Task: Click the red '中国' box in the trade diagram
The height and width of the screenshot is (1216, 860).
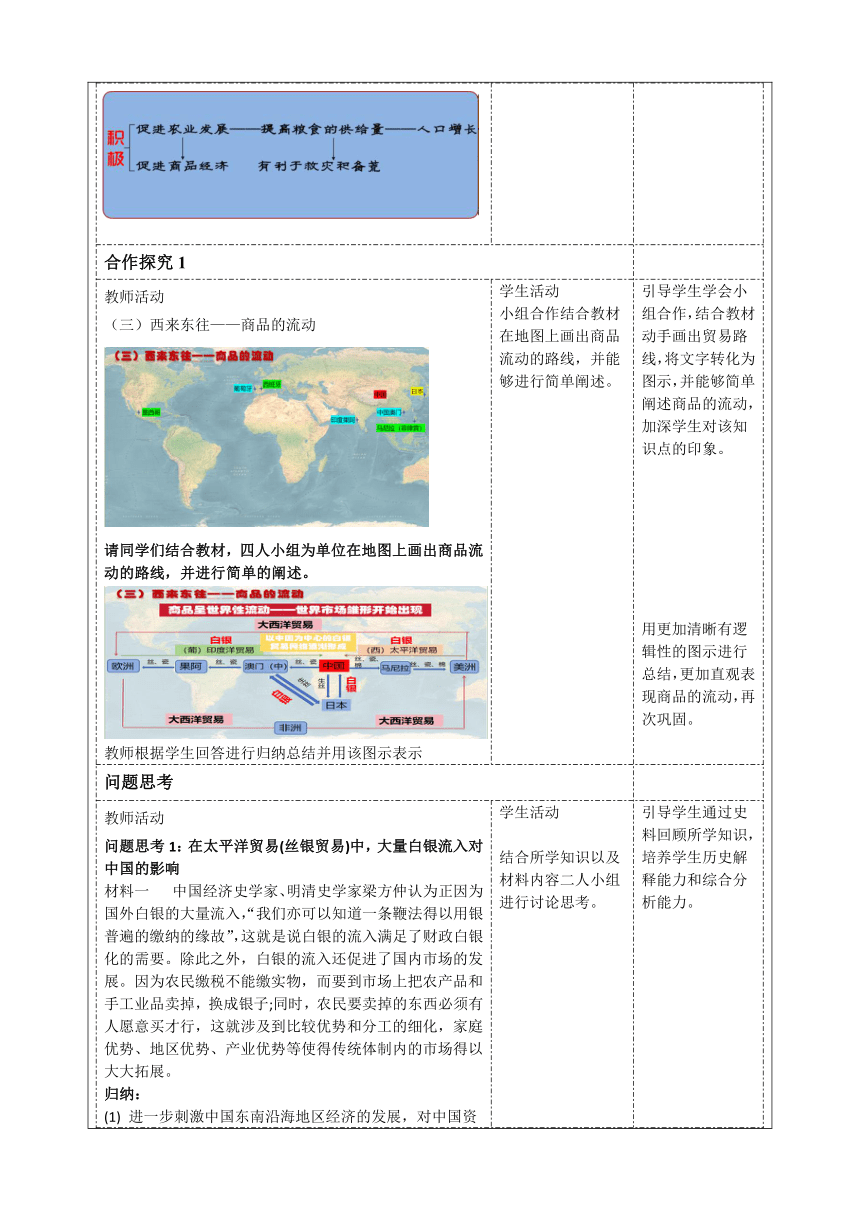Action: pos(333,666)
